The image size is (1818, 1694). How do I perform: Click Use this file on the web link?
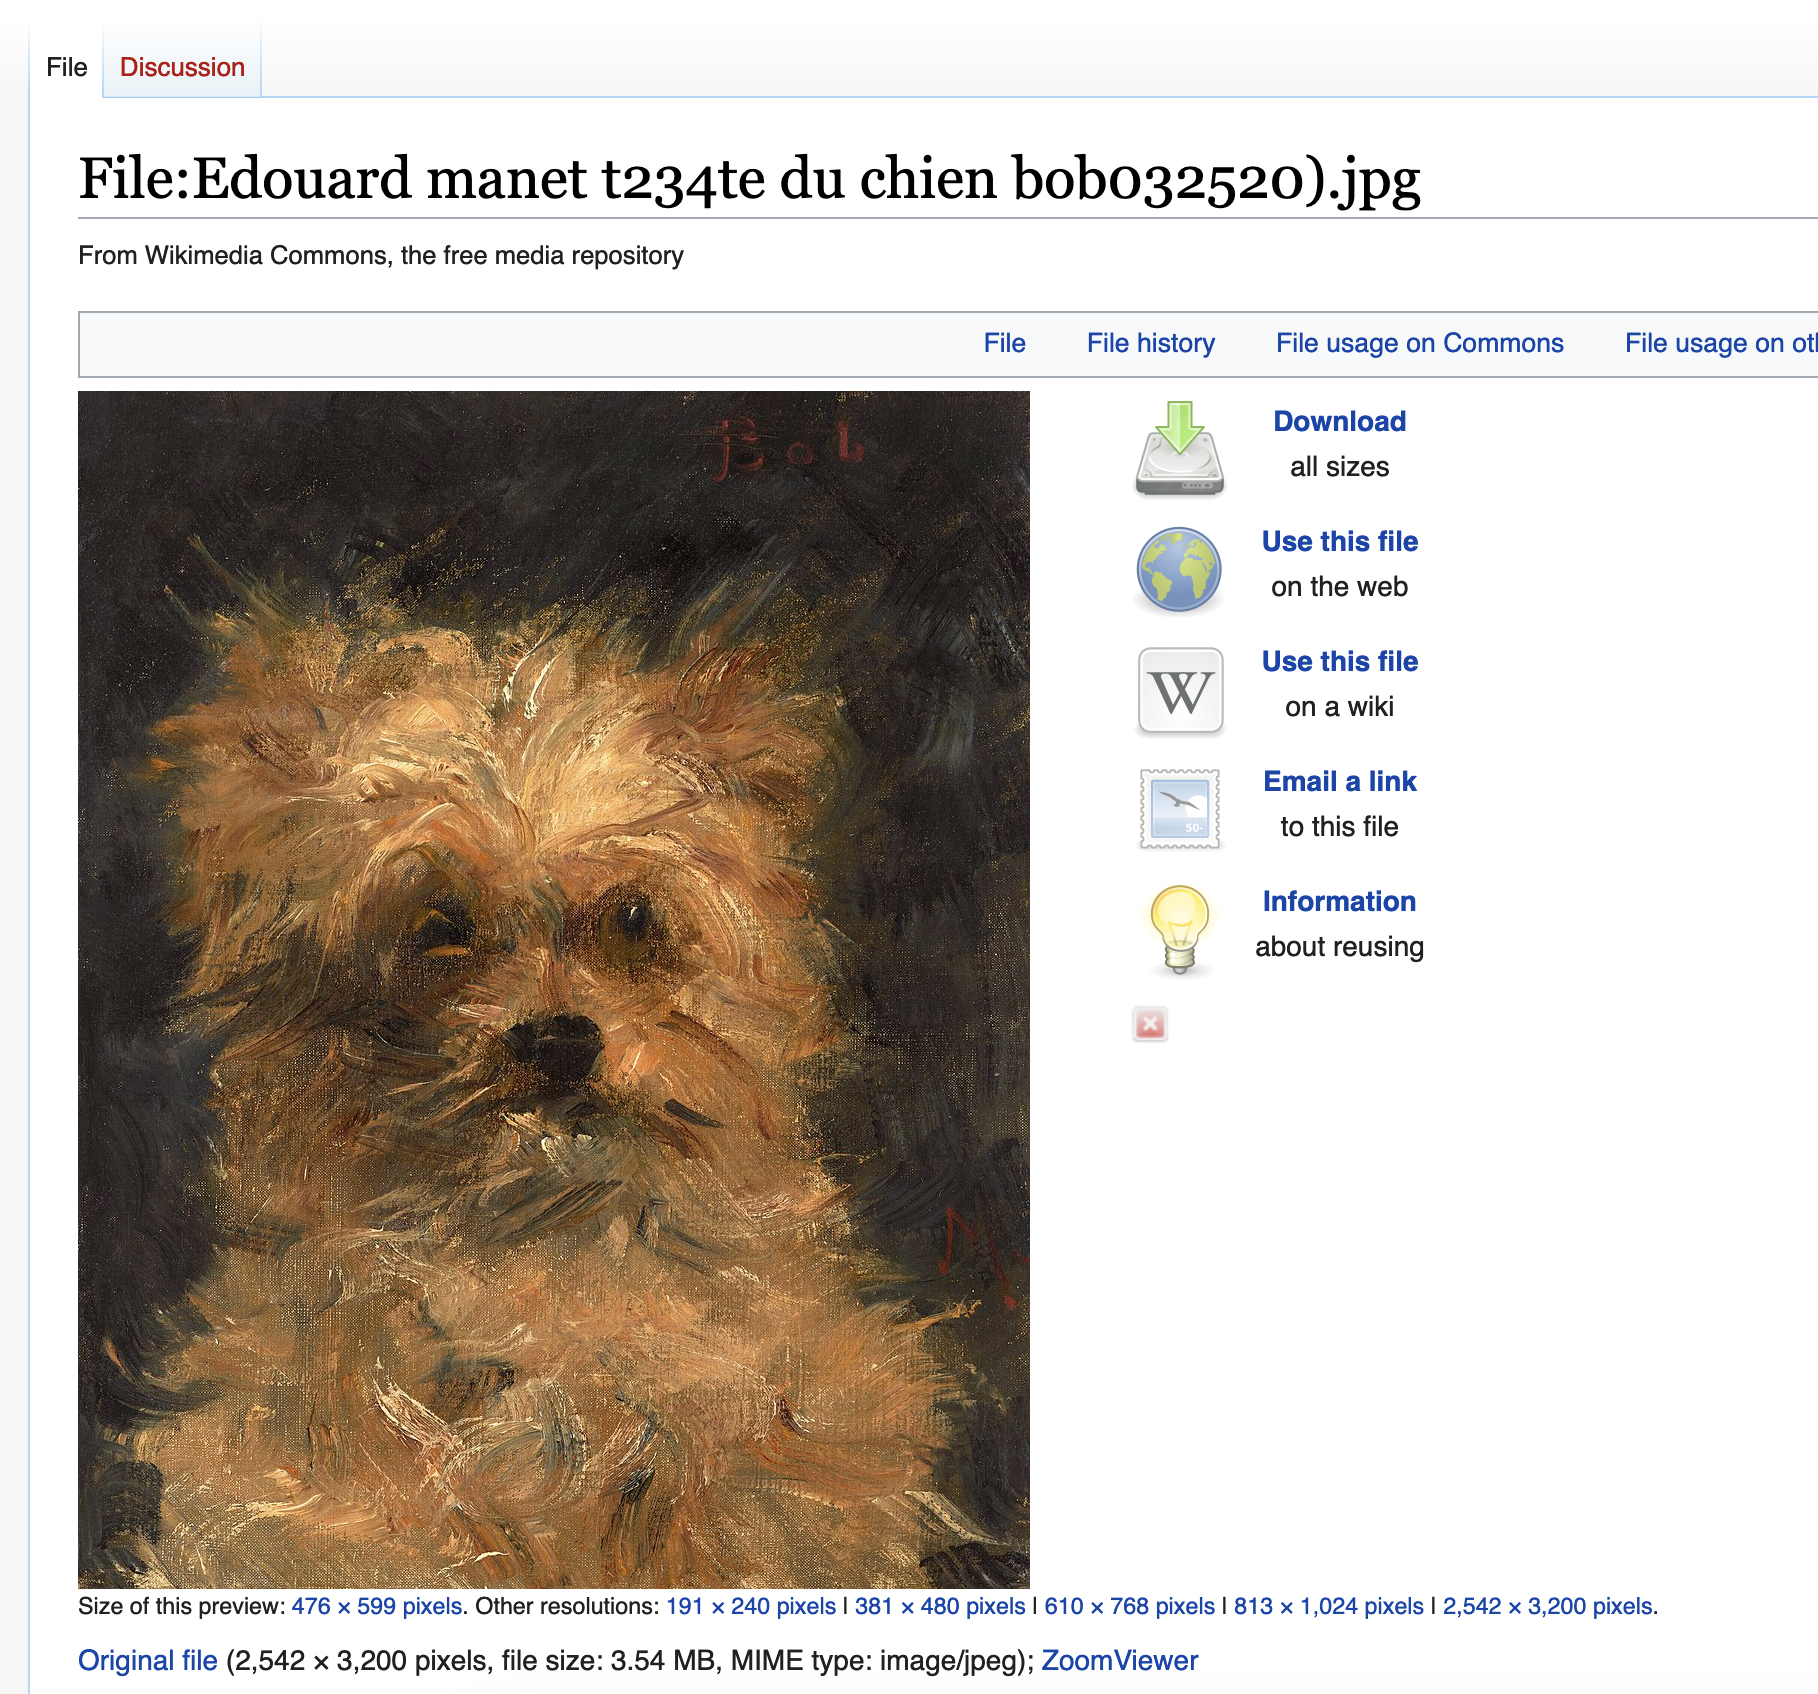(1340, 541)
